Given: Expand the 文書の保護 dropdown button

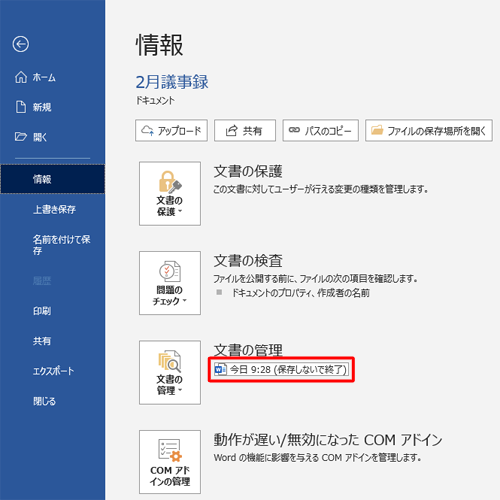Looking at the screenshot, I should [170, 194].
